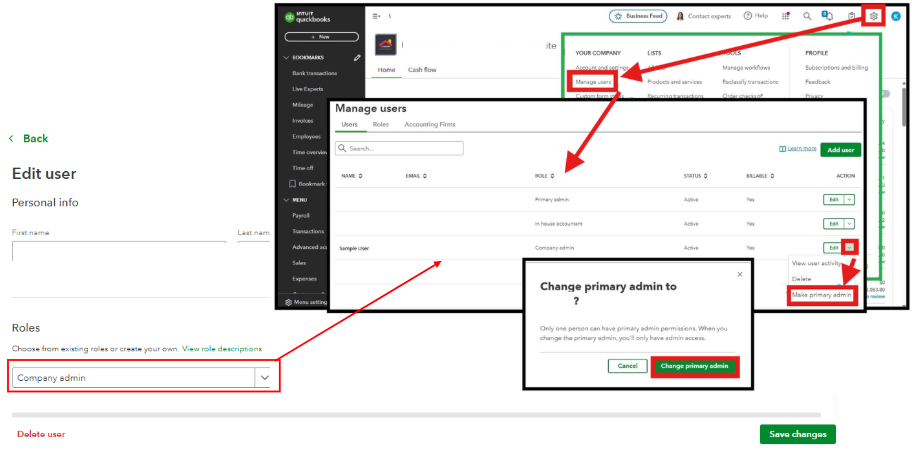Open the K profile avatar
Screen dimensions: 912x453
coord(896,16)
